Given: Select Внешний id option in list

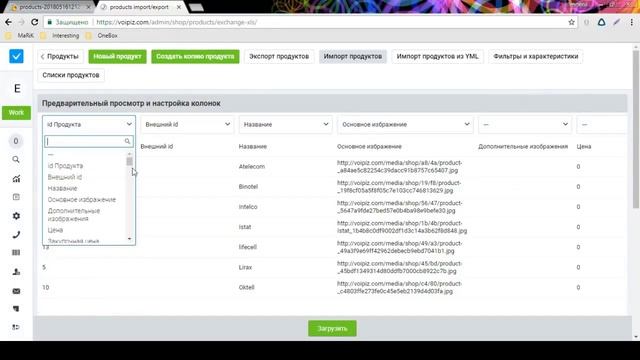Looking at the screenshot, I should [x=65, y=177].
